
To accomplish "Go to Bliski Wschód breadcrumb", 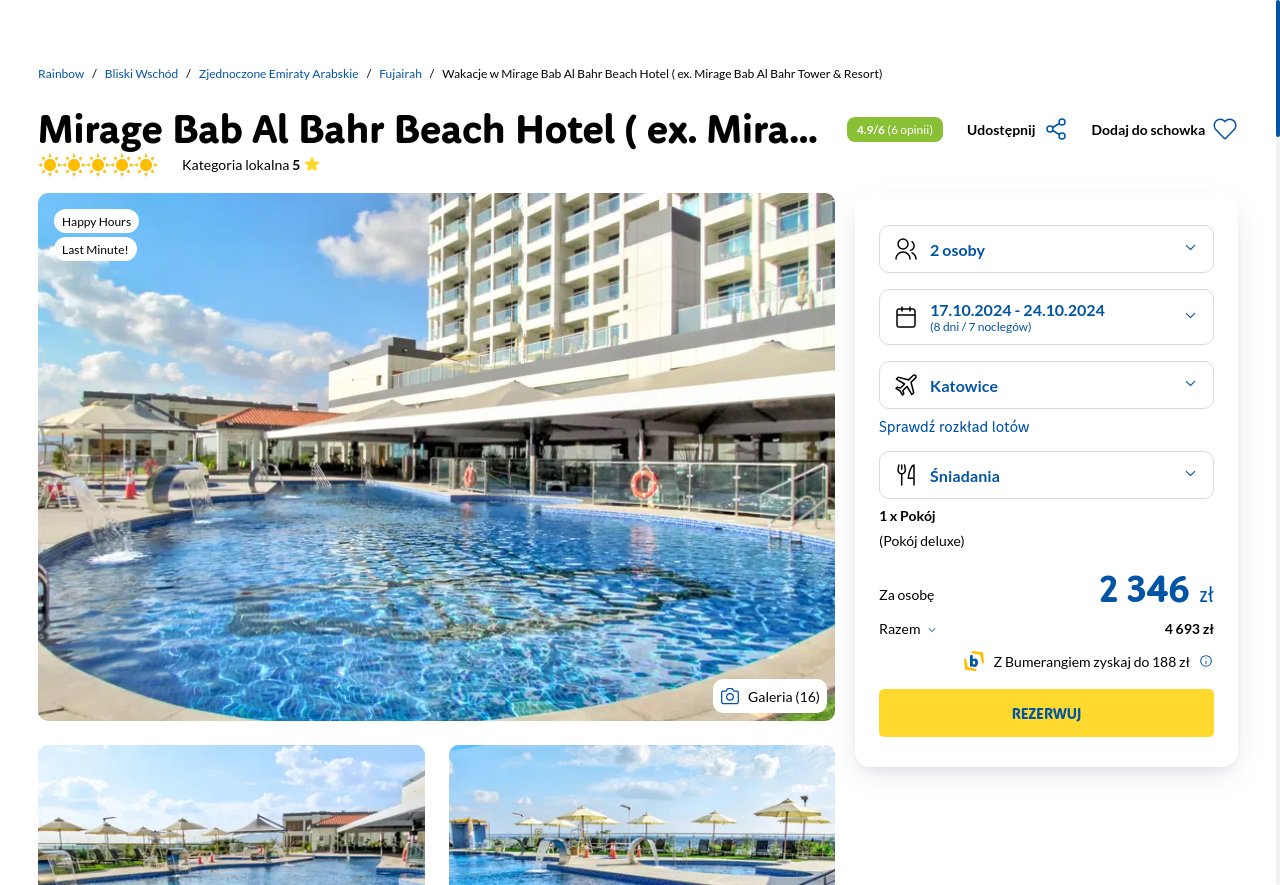I will [141, 74].
